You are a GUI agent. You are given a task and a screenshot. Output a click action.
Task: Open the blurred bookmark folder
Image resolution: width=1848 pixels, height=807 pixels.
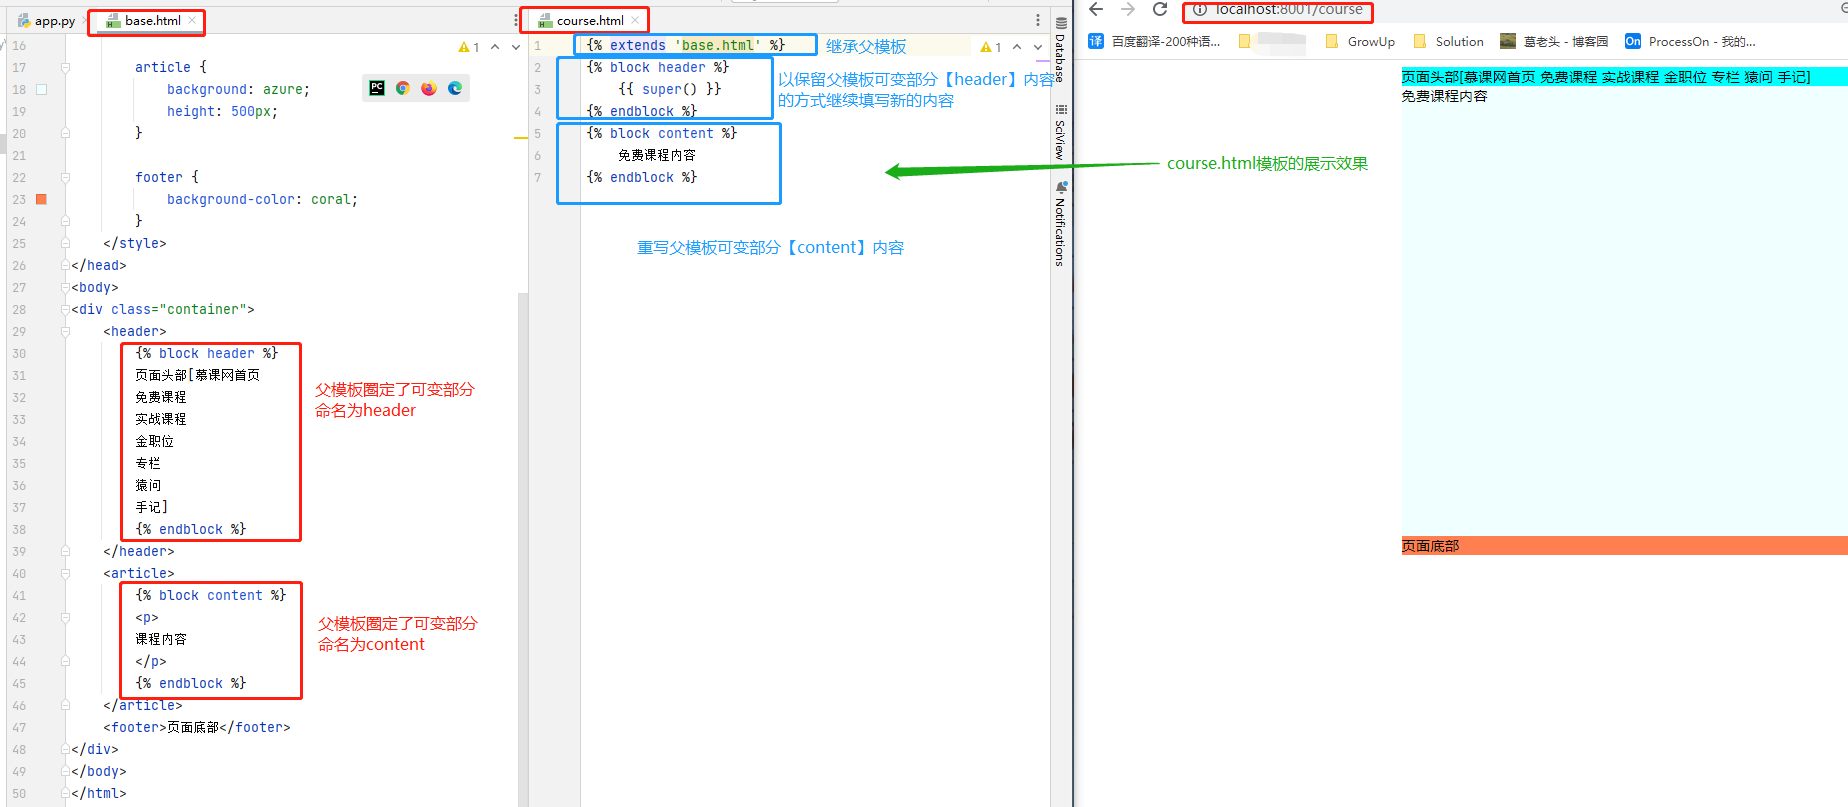pos(1272,41)
